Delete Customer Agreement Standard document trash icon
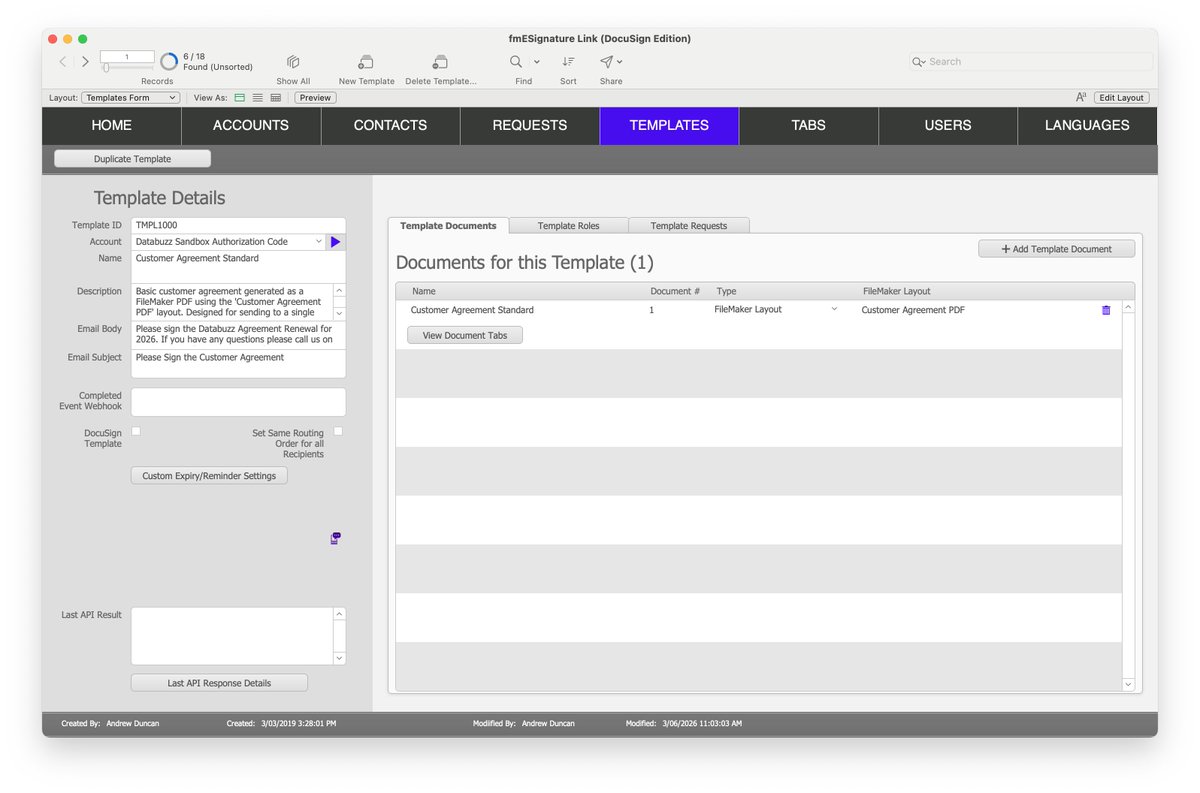 click(x=1106, y=310)
